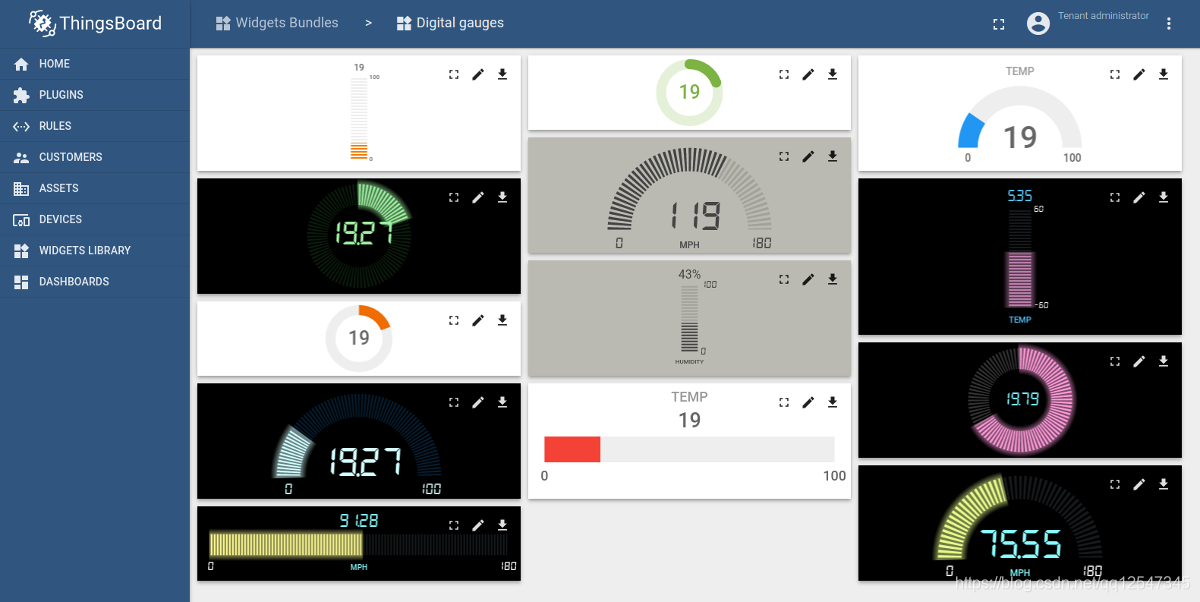Open the ThingsBoard logo home link
The width and height of the screenshot is (1200, 602).
[95, 23]
